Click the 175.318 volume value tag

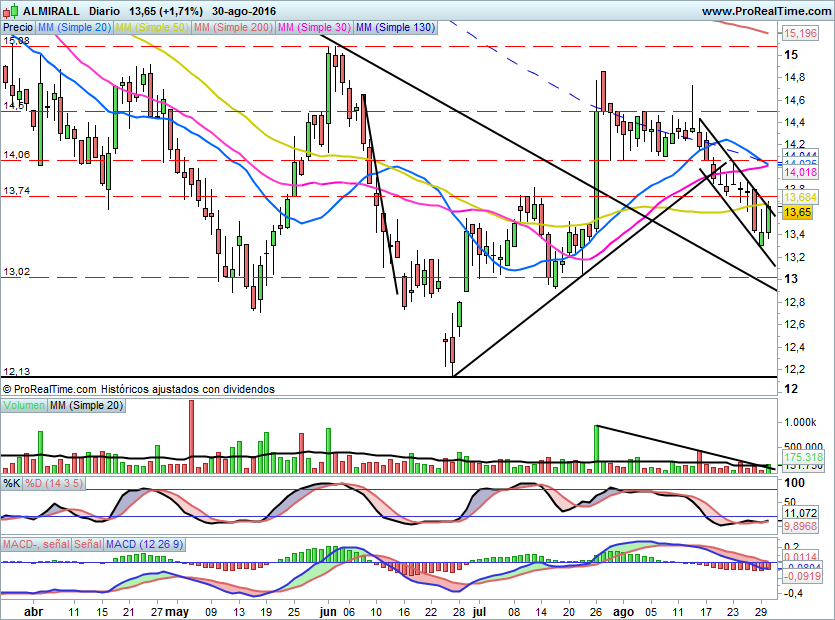pyautogui.click(x=804, y=457)
